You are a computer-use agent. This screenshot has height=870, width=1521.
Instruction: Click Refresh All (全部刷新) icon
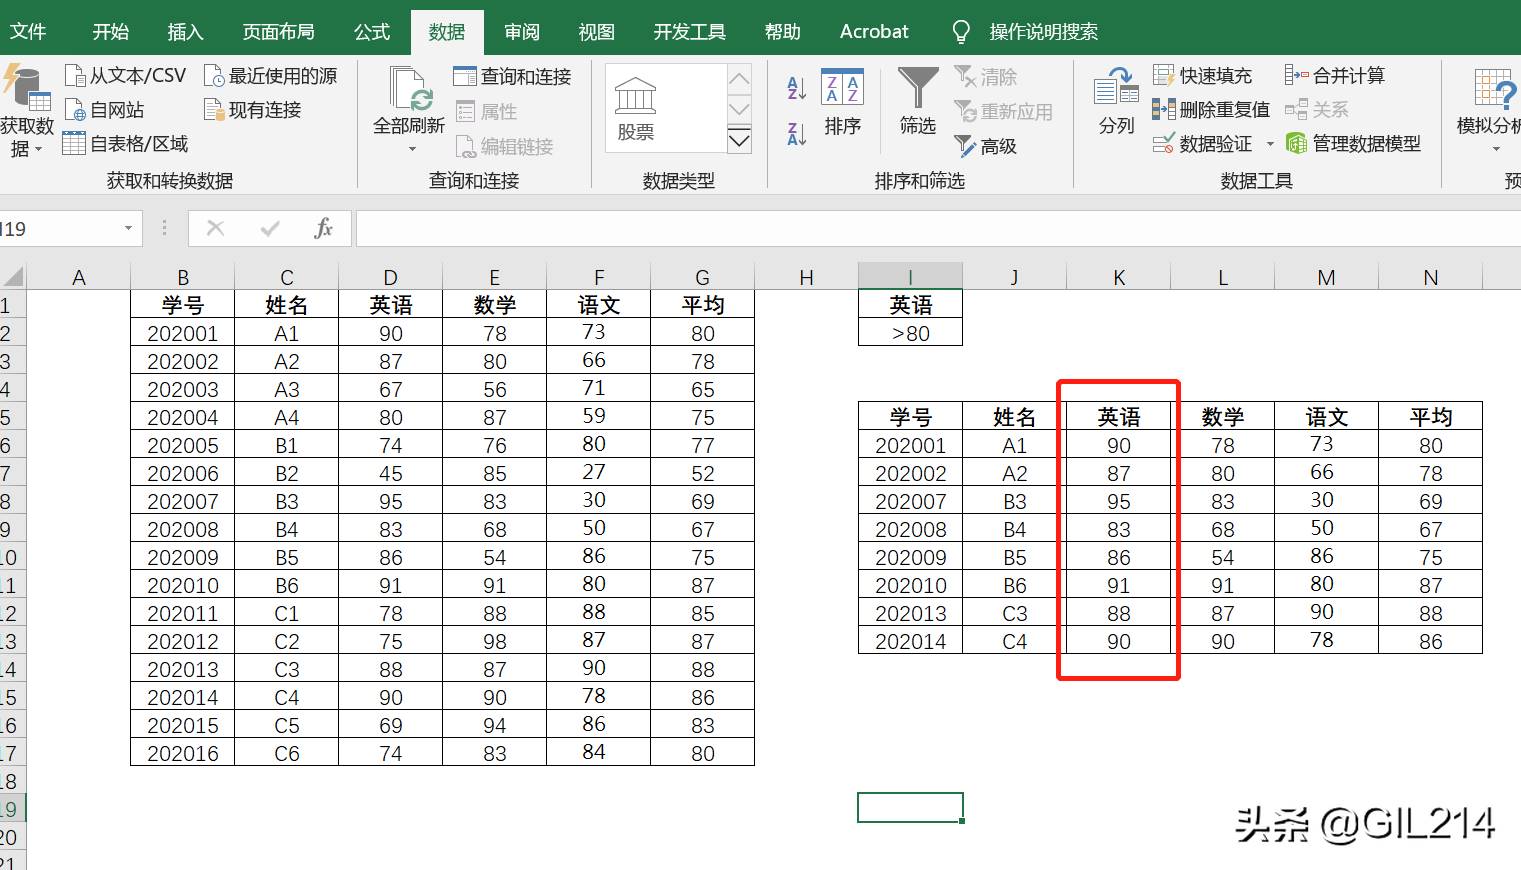(410, 89)
